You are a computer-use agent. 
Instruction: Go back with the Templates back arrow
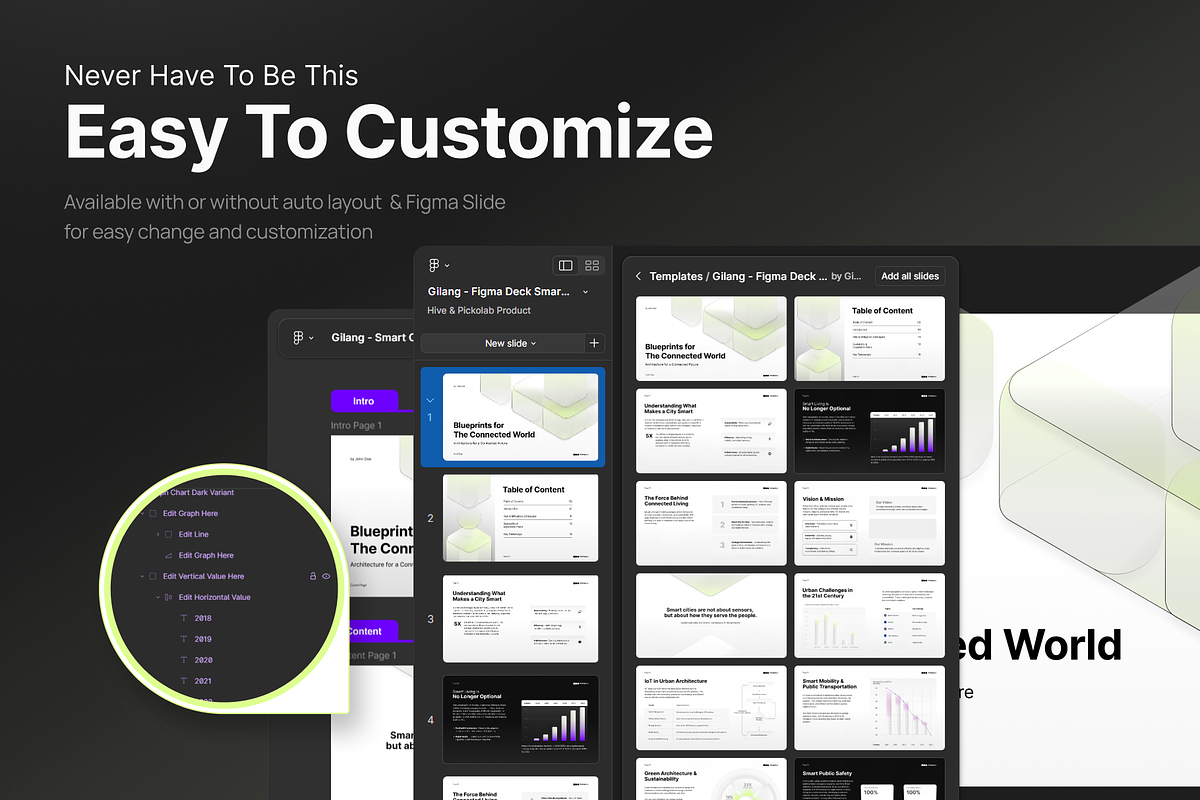638,276
